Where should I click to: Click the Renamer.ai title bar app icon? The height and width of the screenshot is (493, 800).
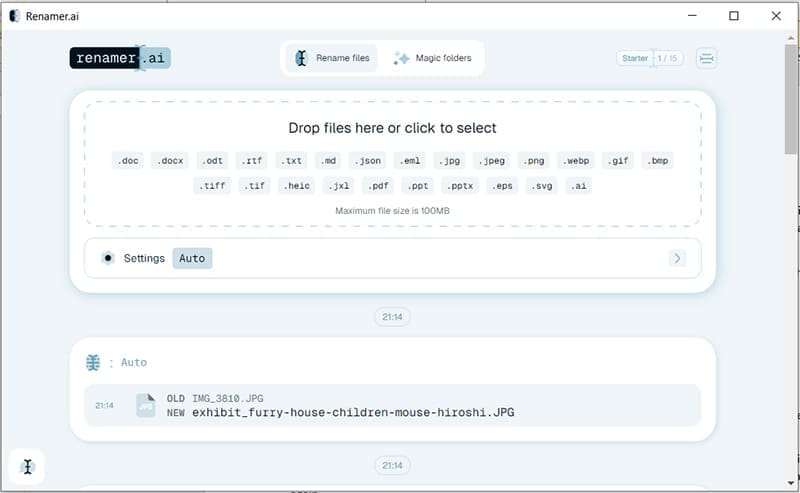pos(15,16)
